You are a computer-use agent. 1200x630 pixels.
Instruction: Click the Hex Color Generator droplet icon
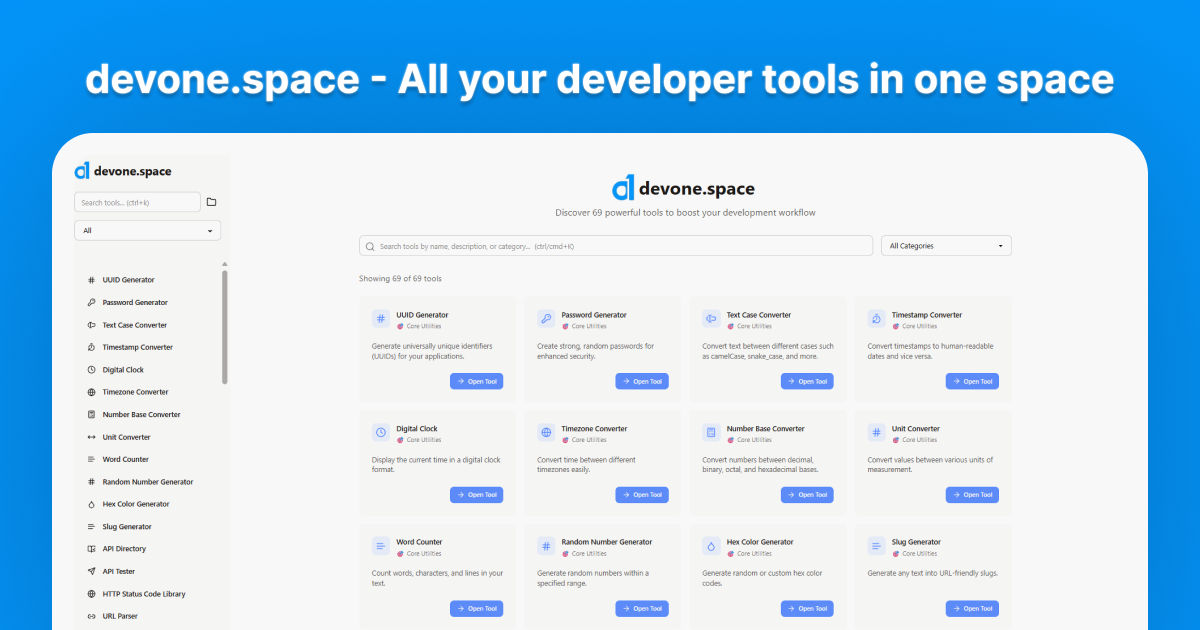click(710, 545)
